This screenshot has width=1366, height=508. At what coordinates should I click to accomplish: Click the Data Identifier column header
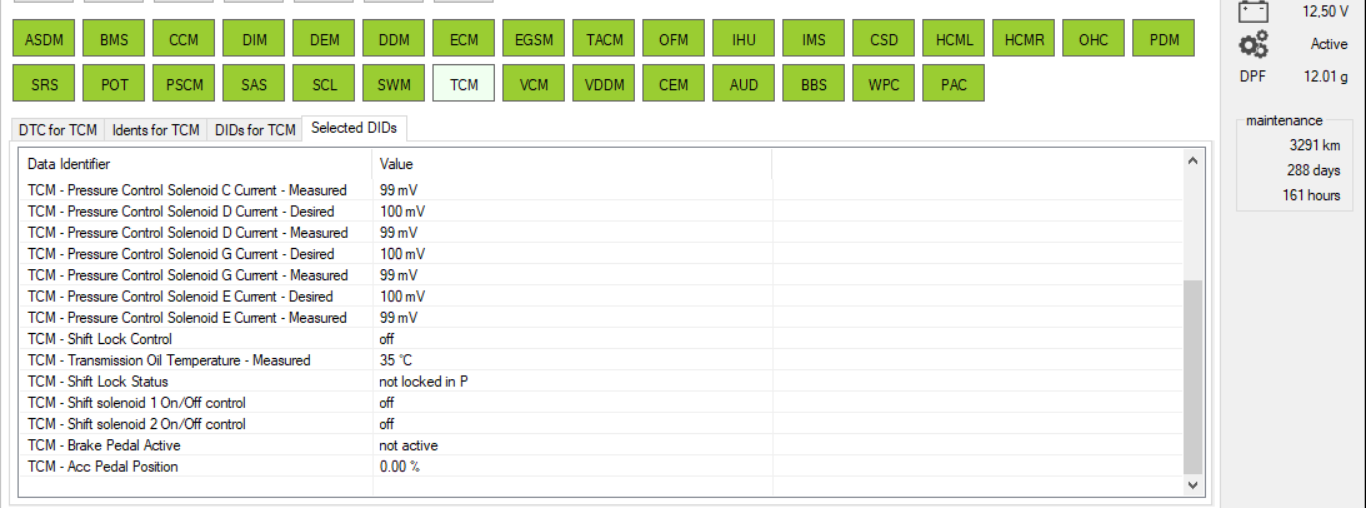pos(69,164)
